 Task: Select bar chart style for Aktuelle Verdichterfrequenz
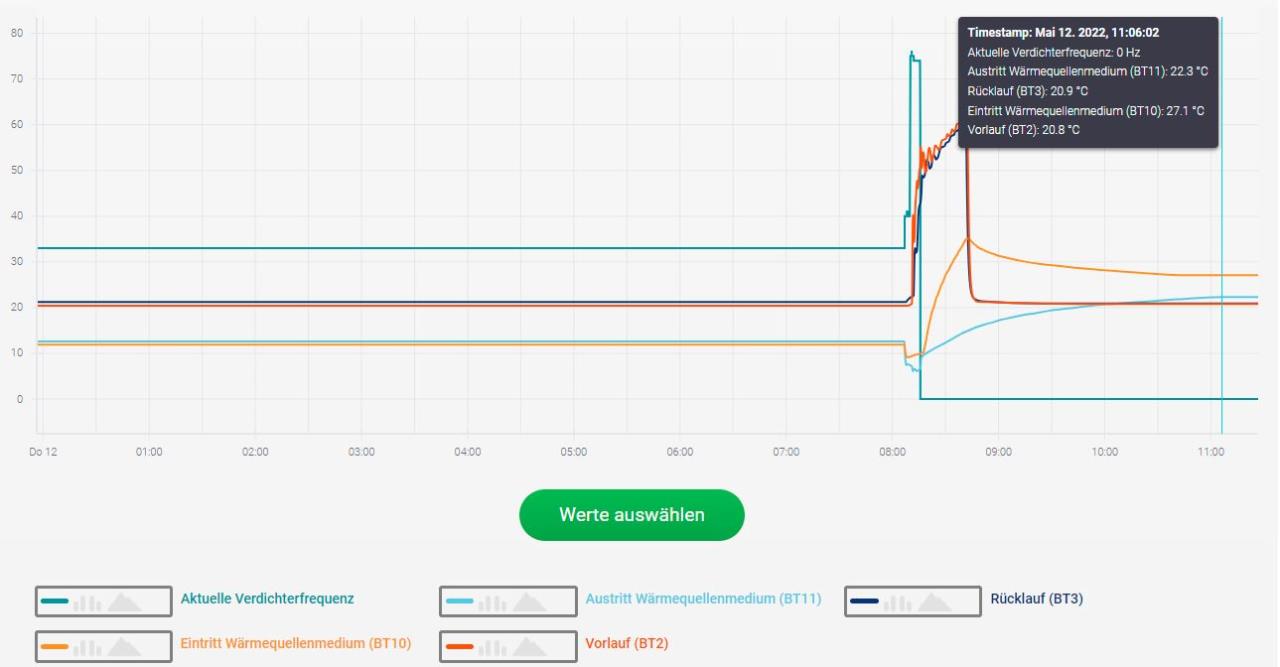point(87,603)
